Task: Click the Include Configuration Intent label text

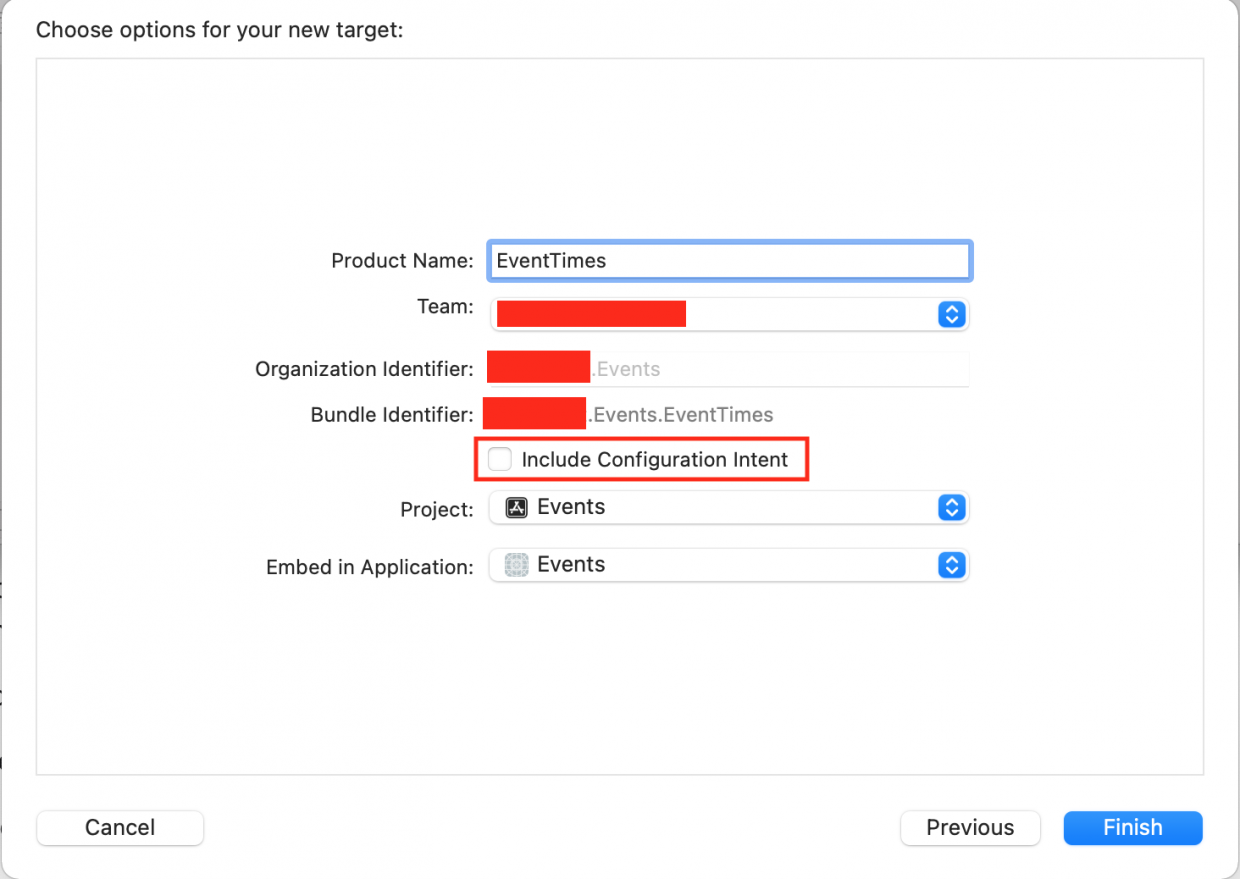Action: (654, 460)
